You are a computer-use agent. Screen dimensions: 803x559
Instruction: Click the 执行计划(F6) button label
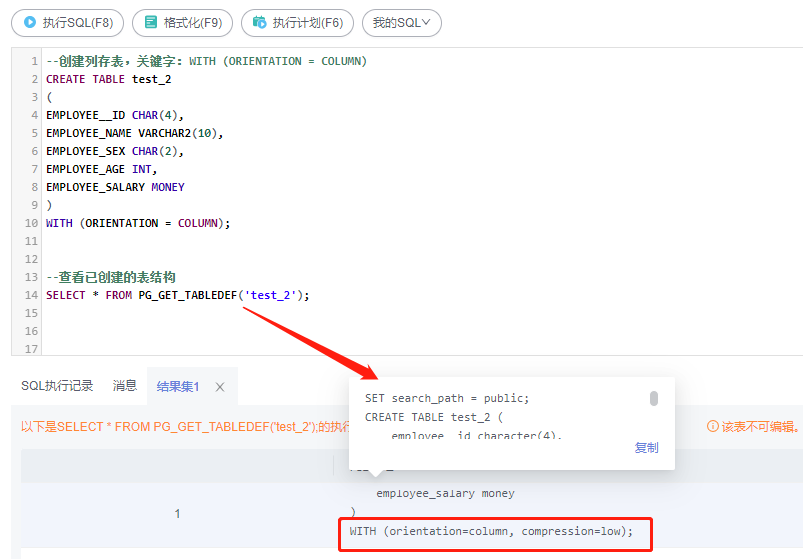[308, 23]
